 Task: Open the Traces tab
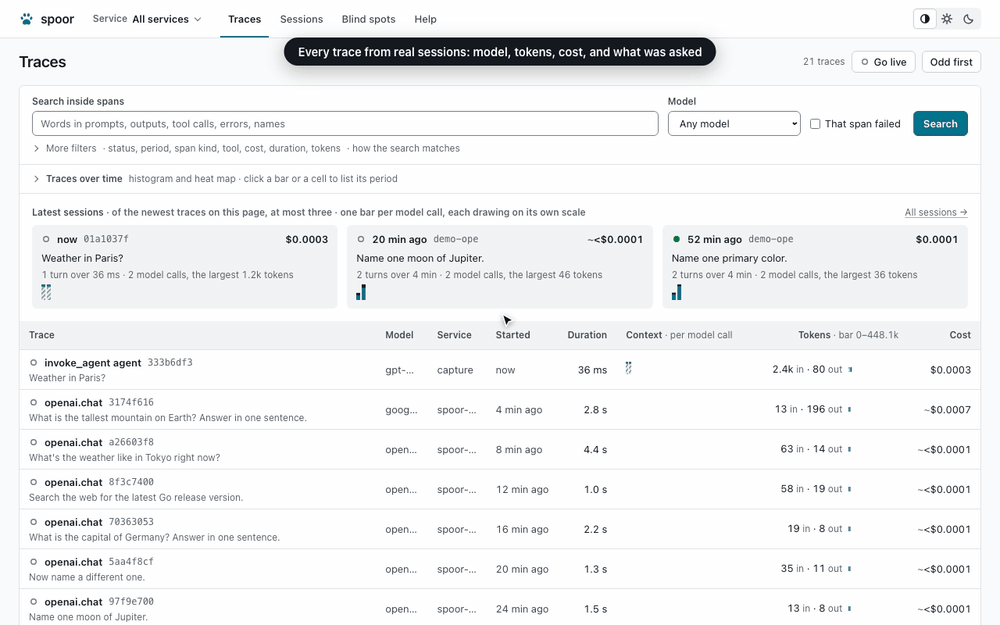click(244, 19)
